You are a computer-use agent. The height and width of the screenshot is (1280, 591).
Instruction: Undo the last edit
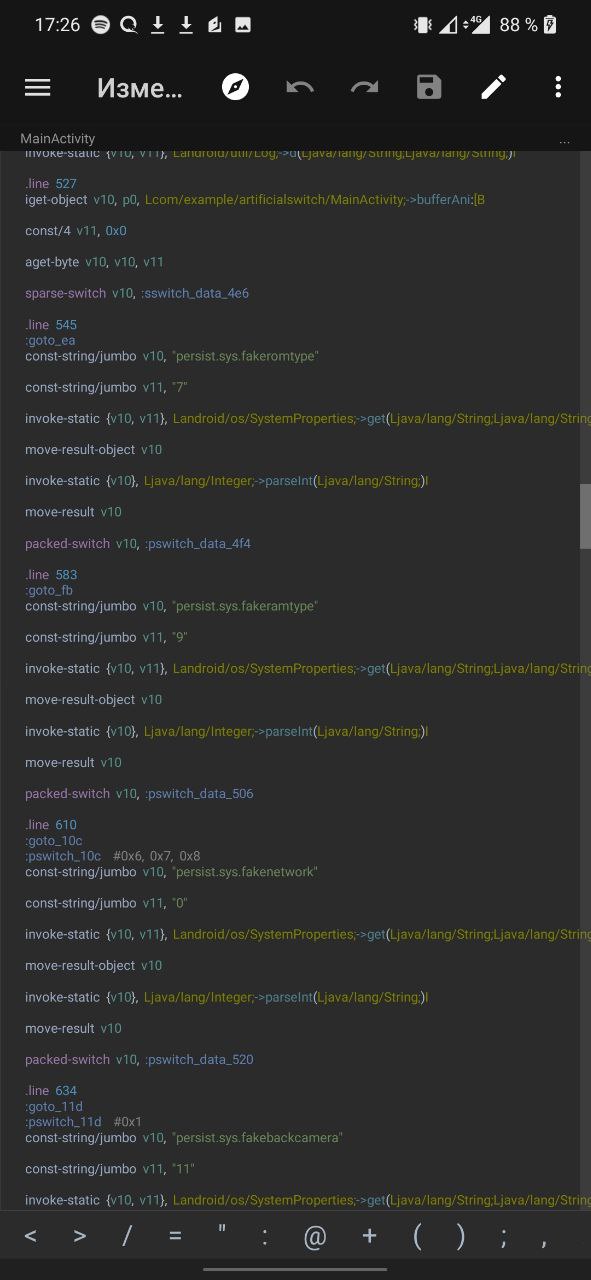tap(300, 88)
